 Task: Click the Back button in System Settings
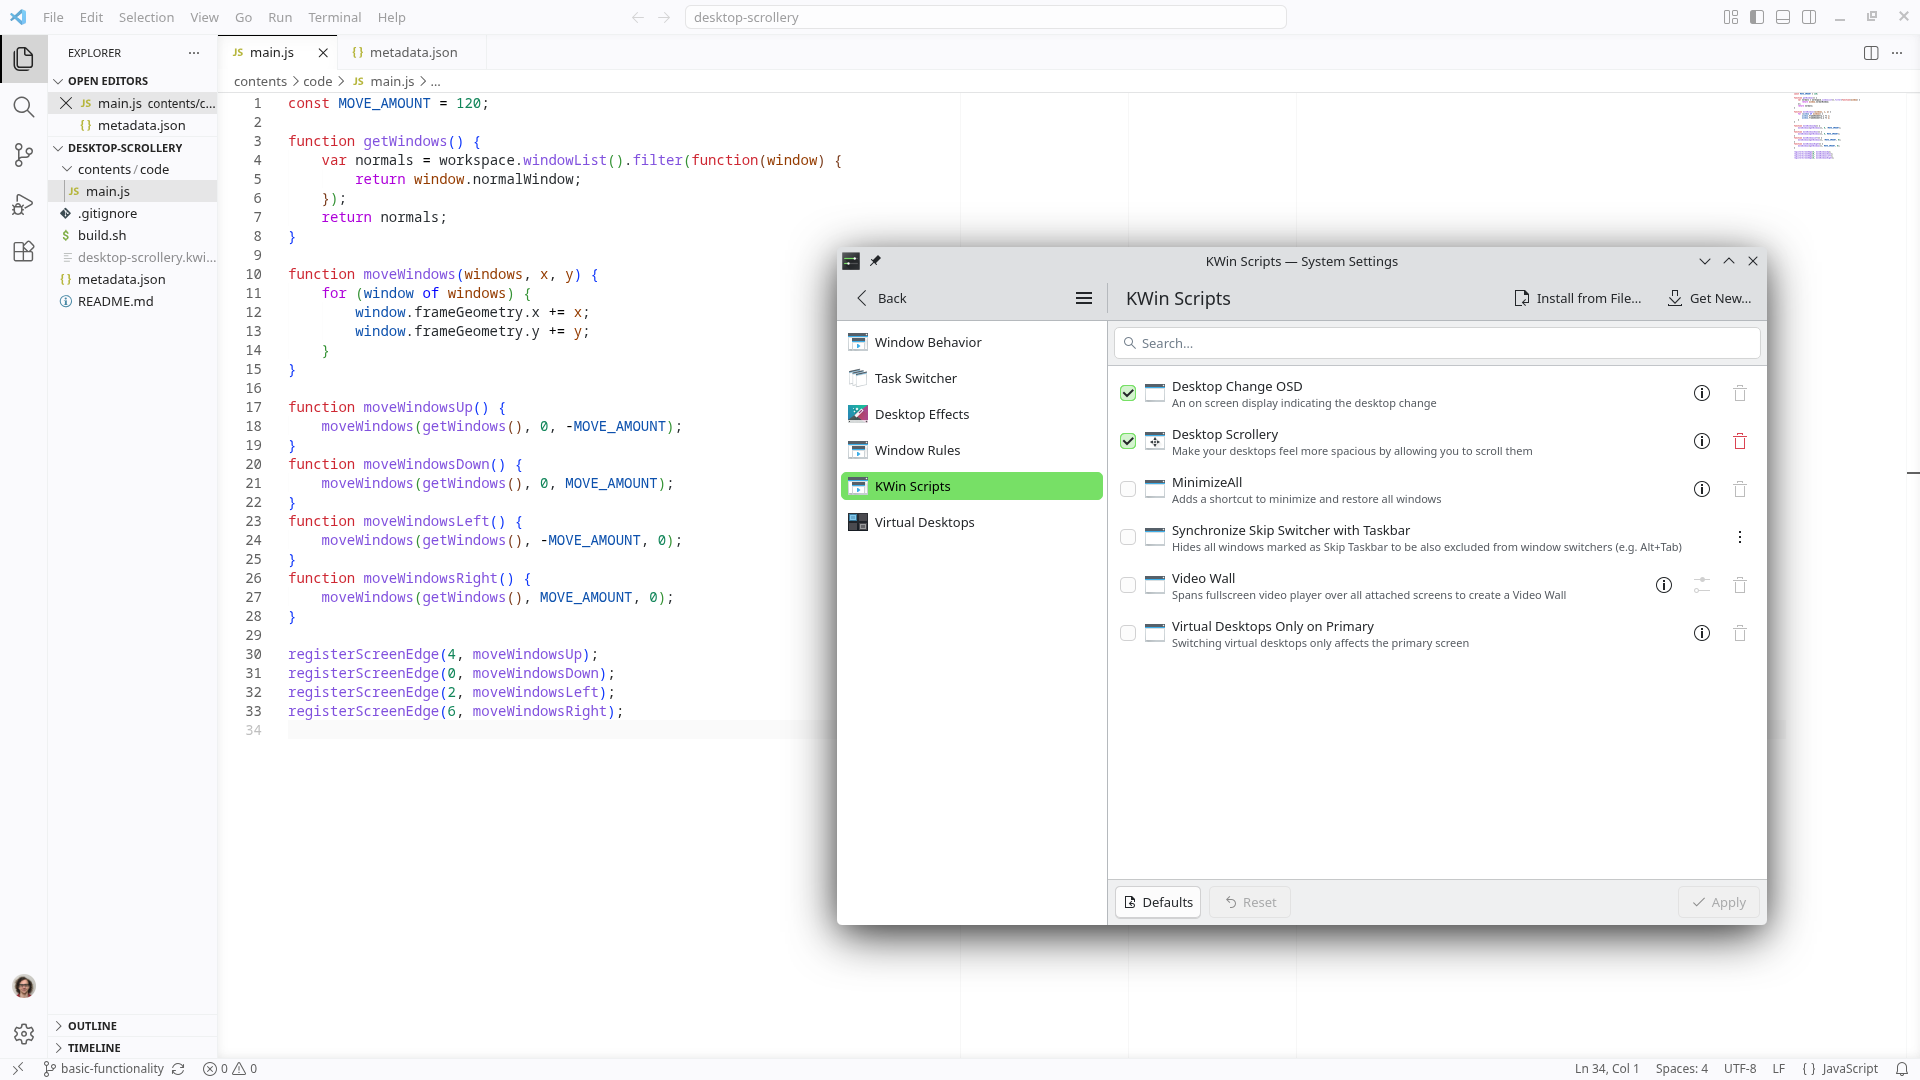[x=881, y=298]
